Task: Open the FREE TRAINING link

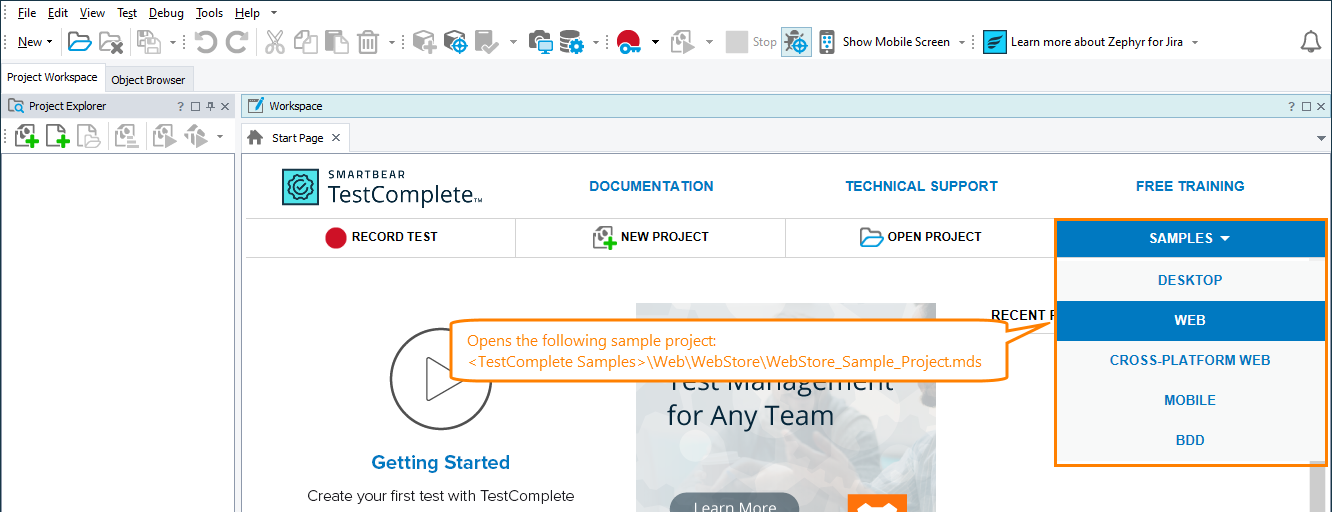Action: [1190, 186]
